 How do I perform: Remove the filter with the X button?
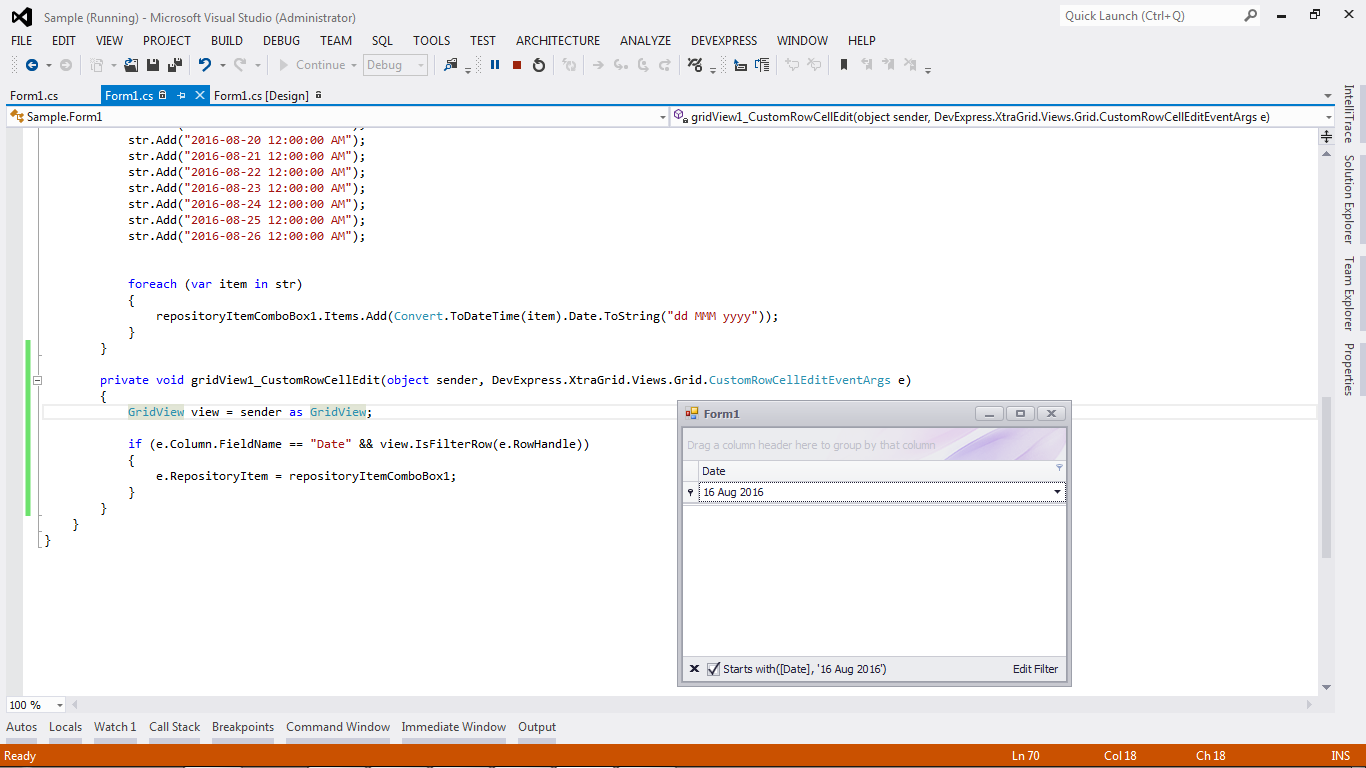694,669
